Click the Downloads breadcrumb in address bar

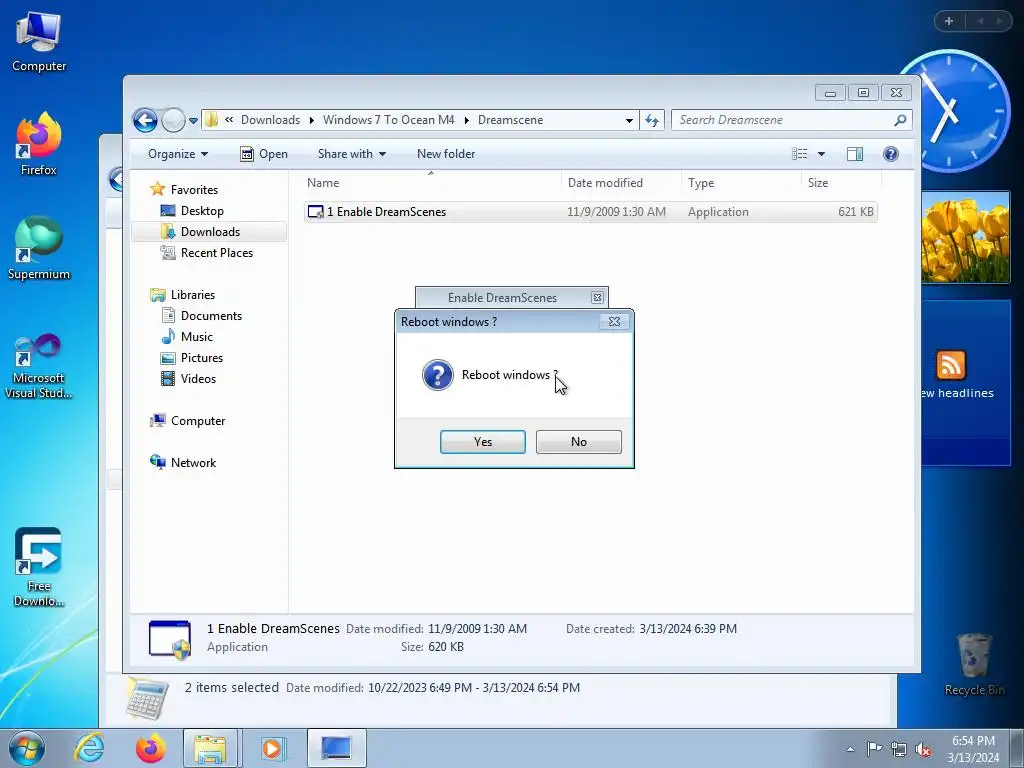[x=270, y=120]
